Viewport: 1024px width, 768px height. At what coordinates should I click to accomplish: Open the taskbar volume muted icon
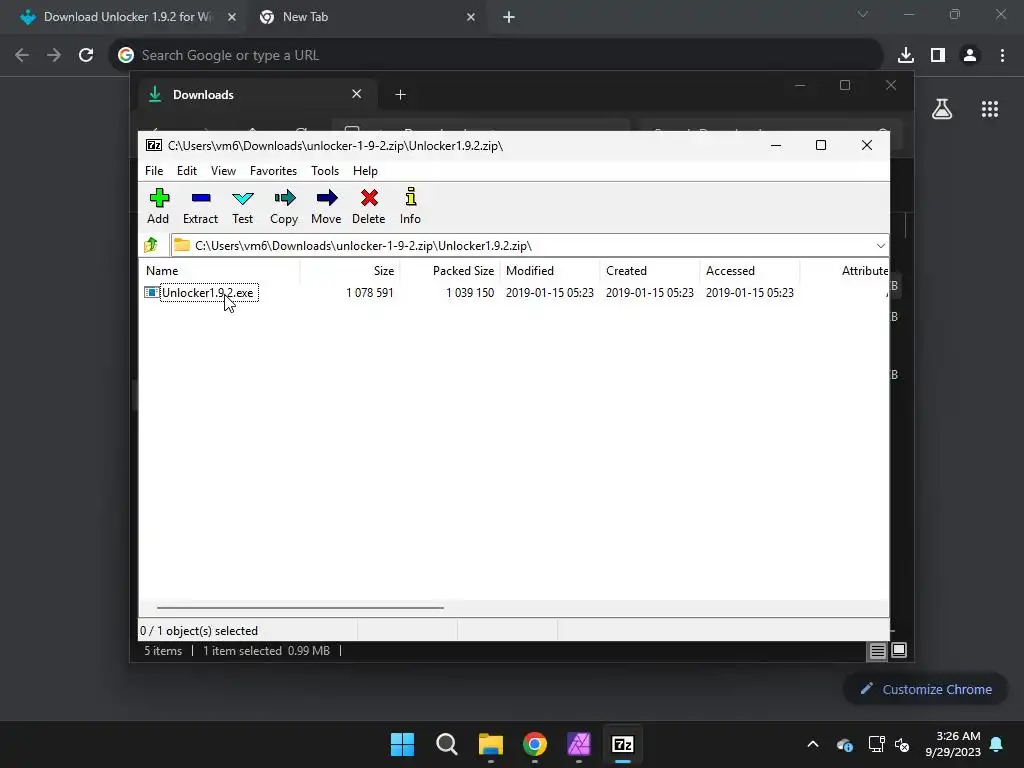click(902, 744)
